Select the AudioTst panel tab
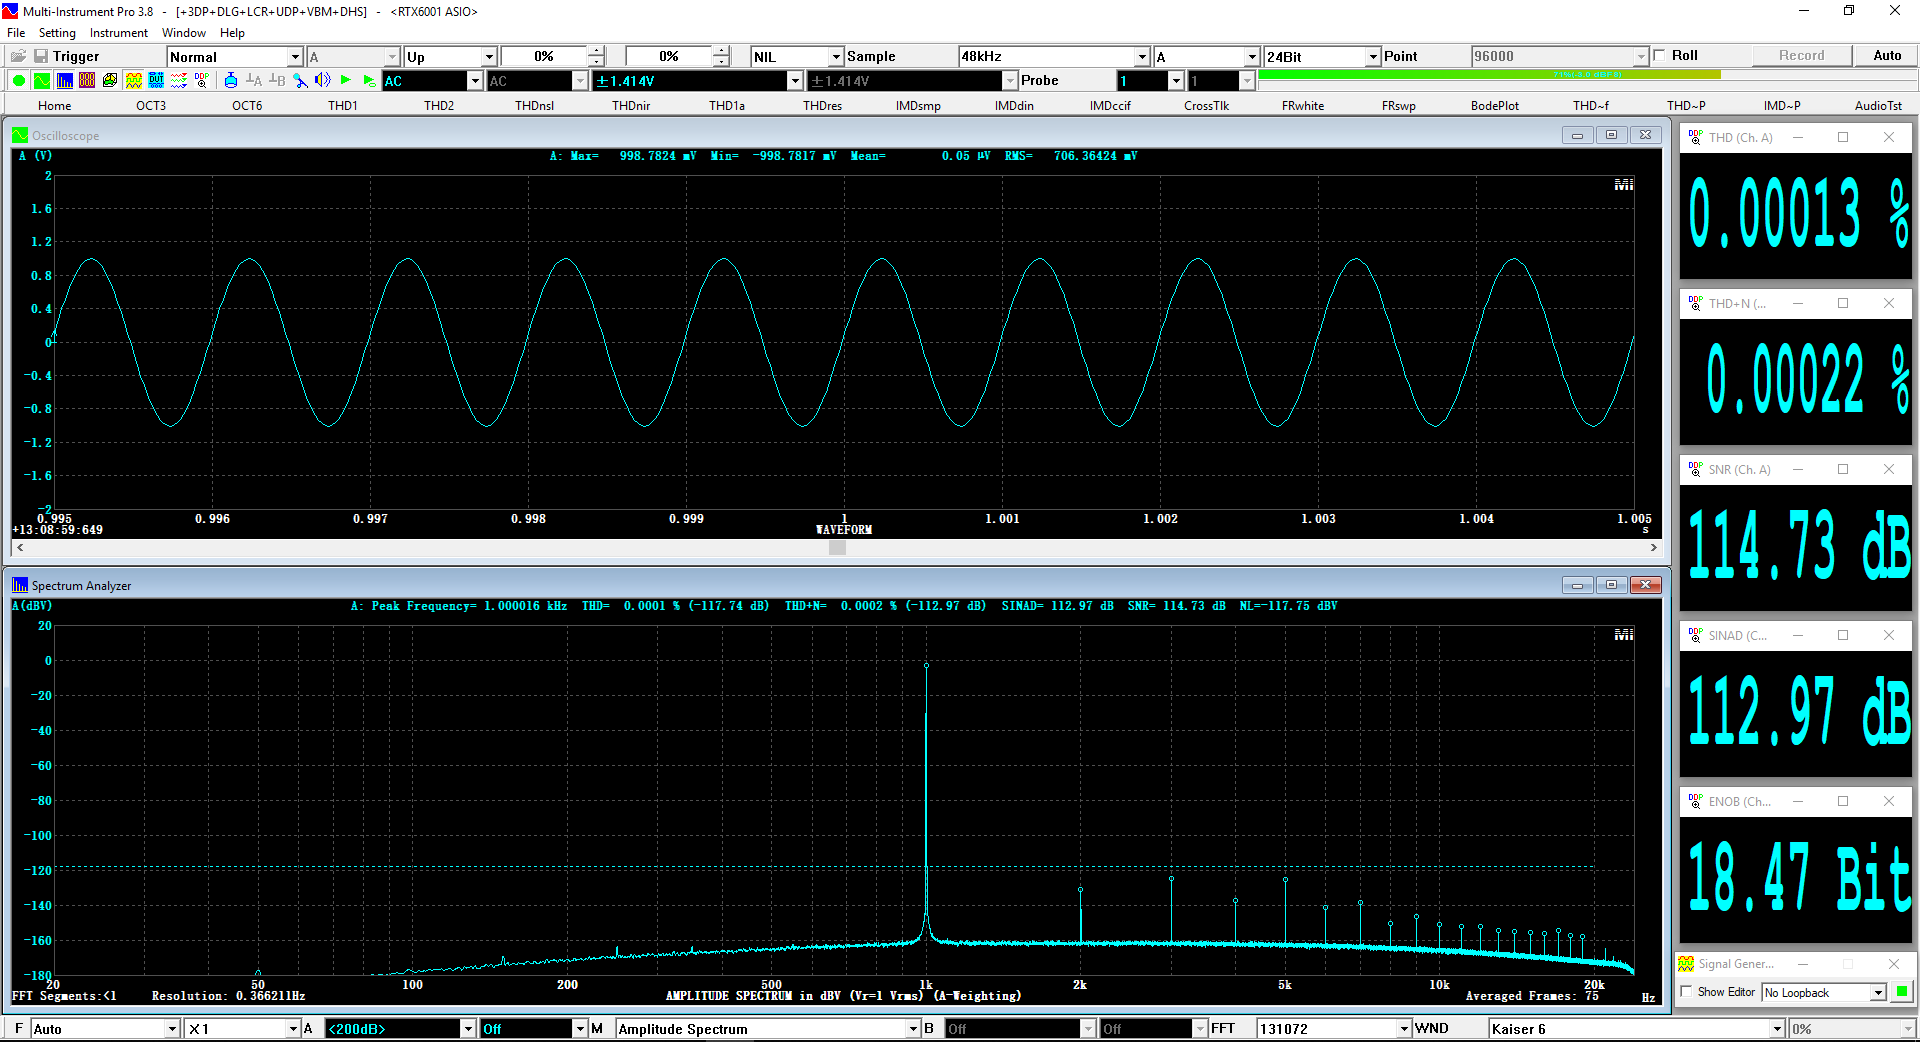Image resolution: width=1920 pixels, height=1042 pixels. [x=1878, y=105]
